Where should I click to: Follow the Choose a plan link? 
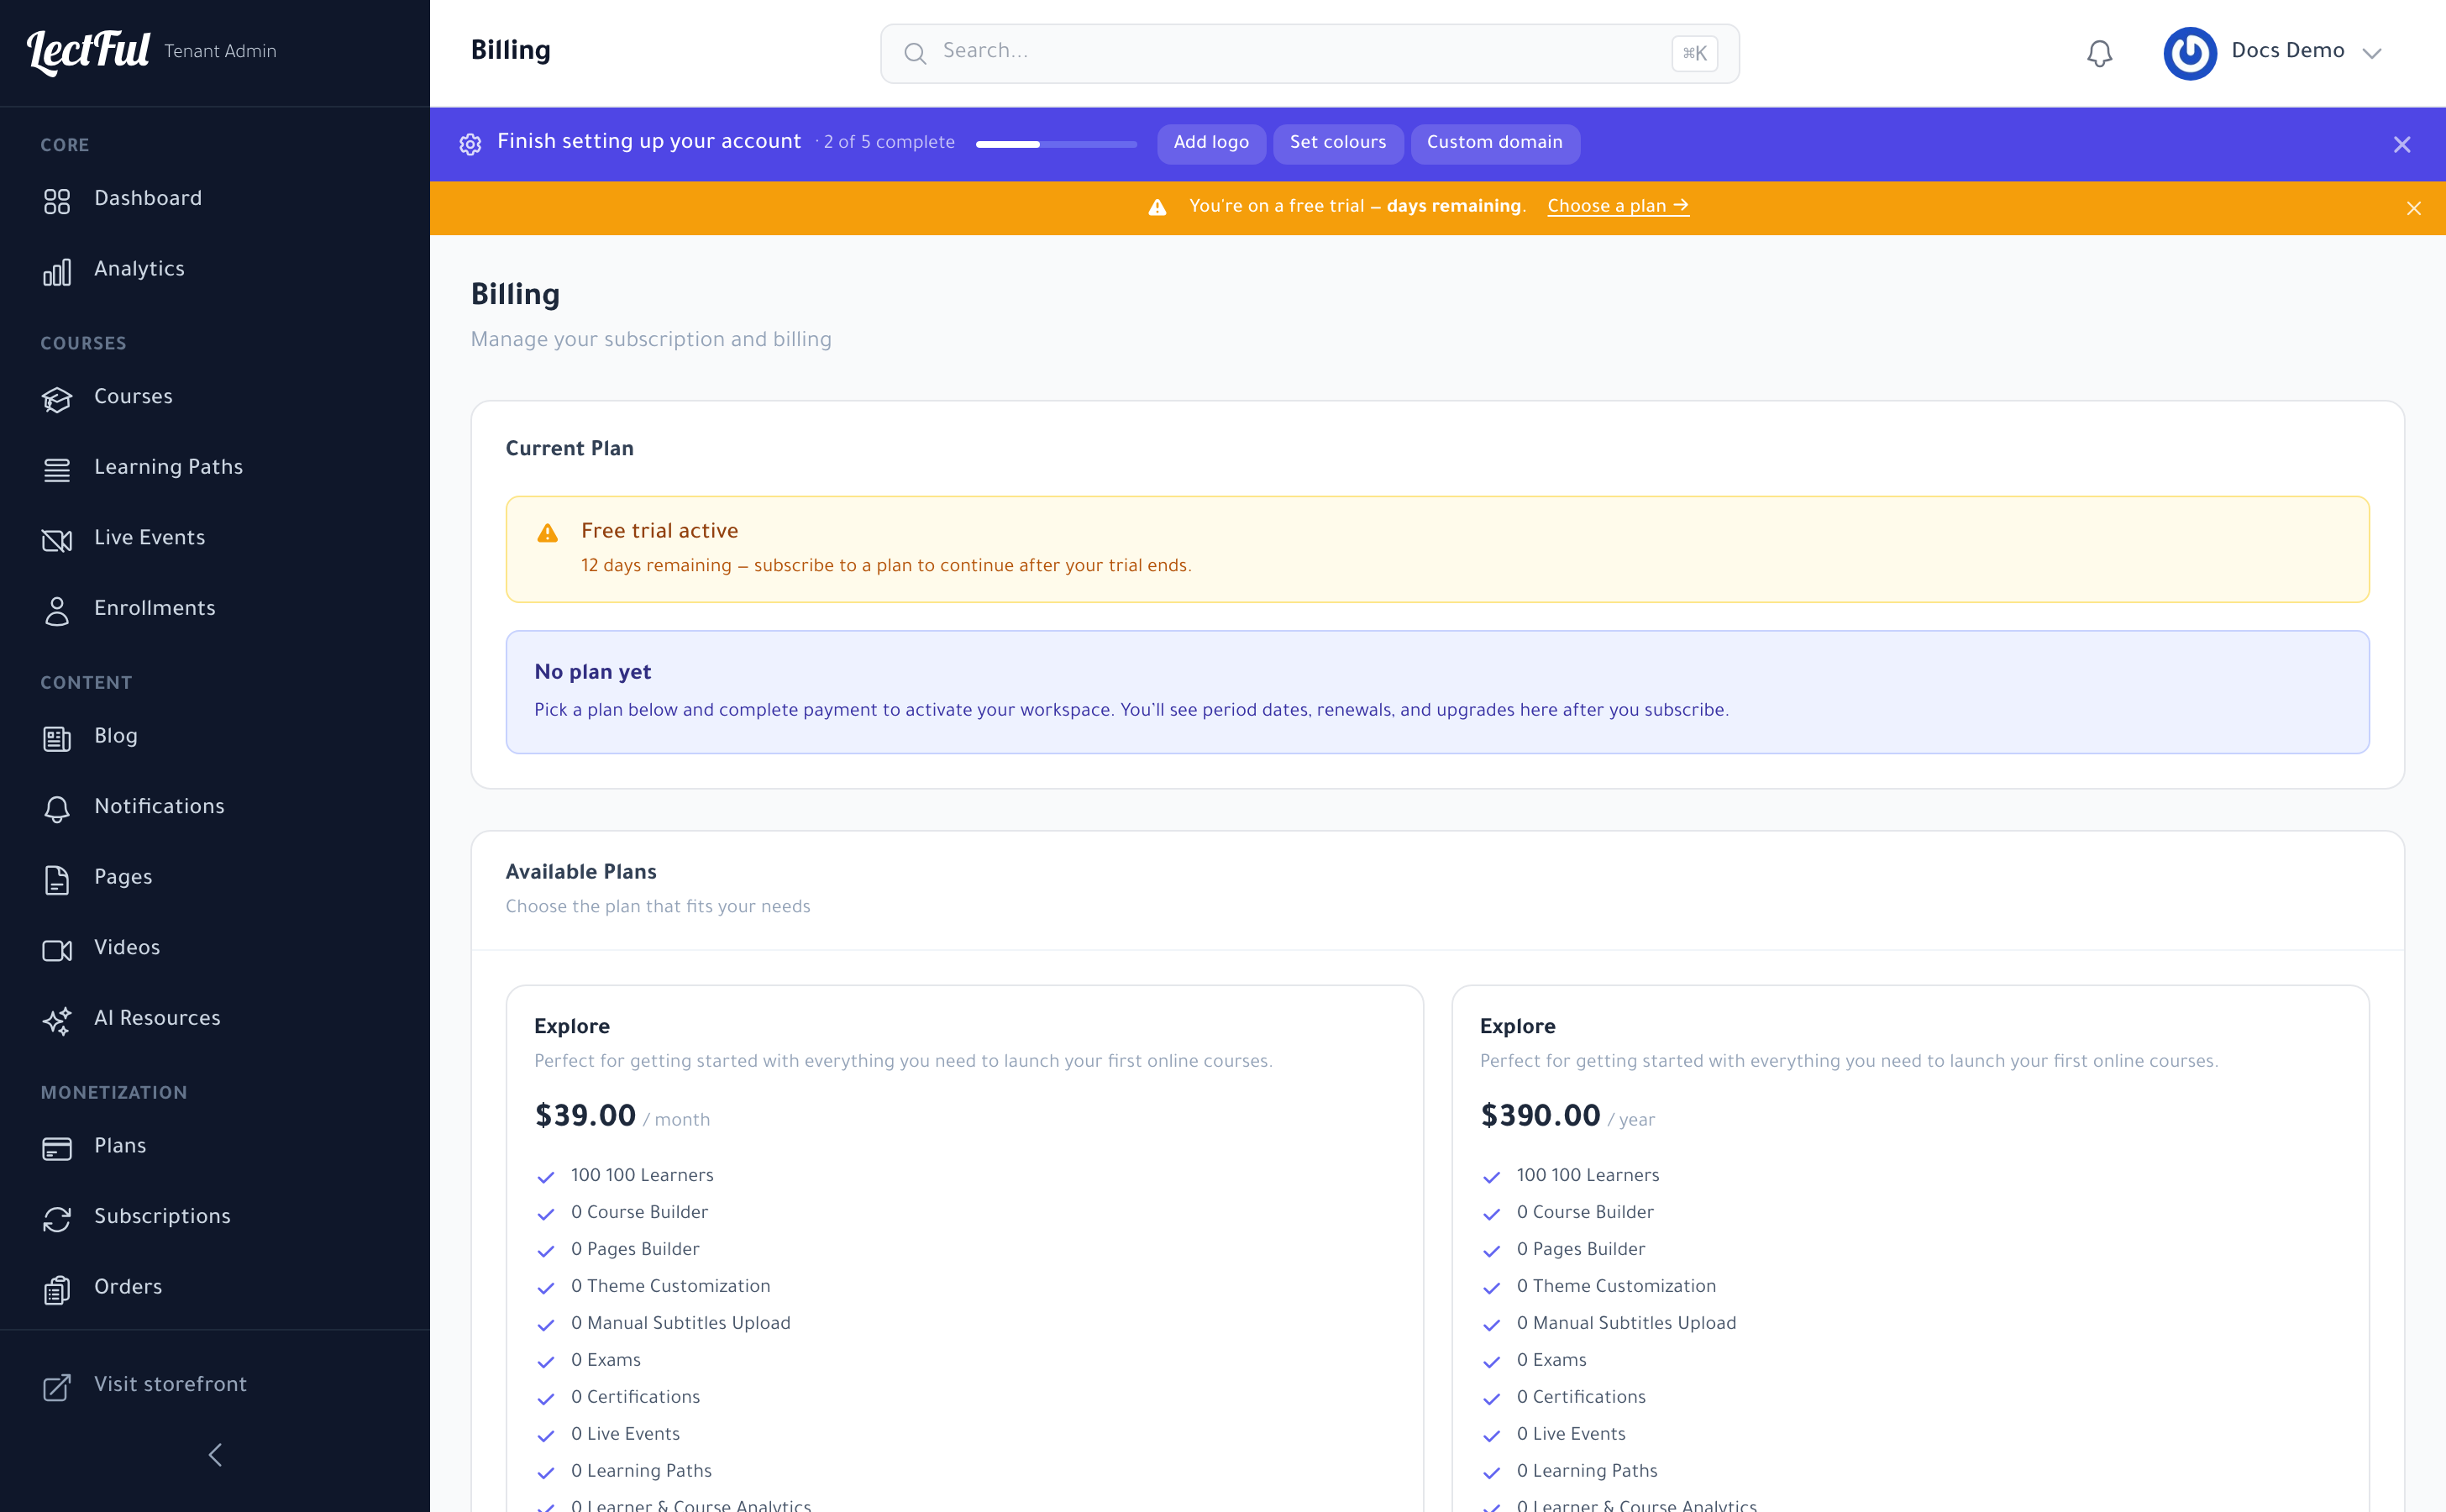(x=1617, y=206)
